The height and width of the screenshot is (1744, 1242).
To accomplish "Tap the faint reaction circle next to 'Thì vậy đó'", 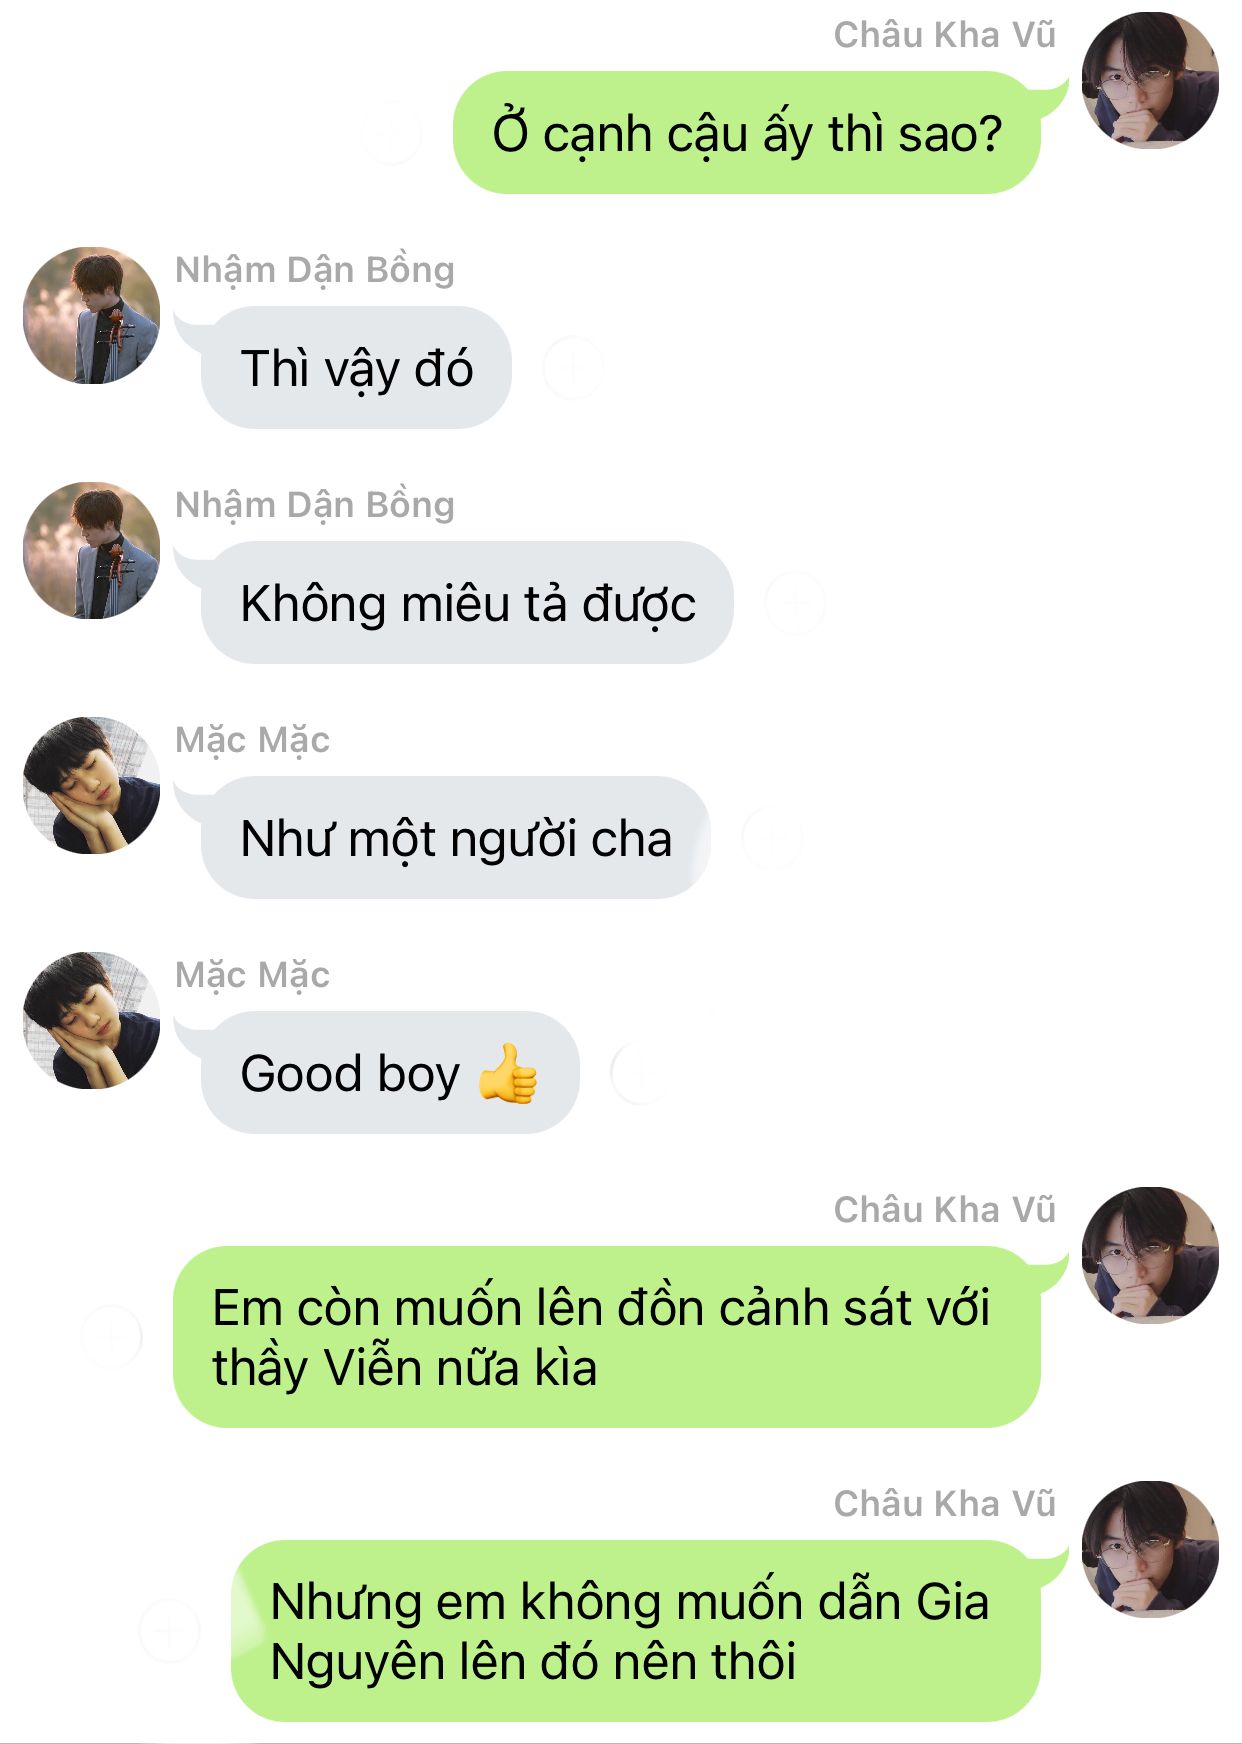I will (573, 368).
